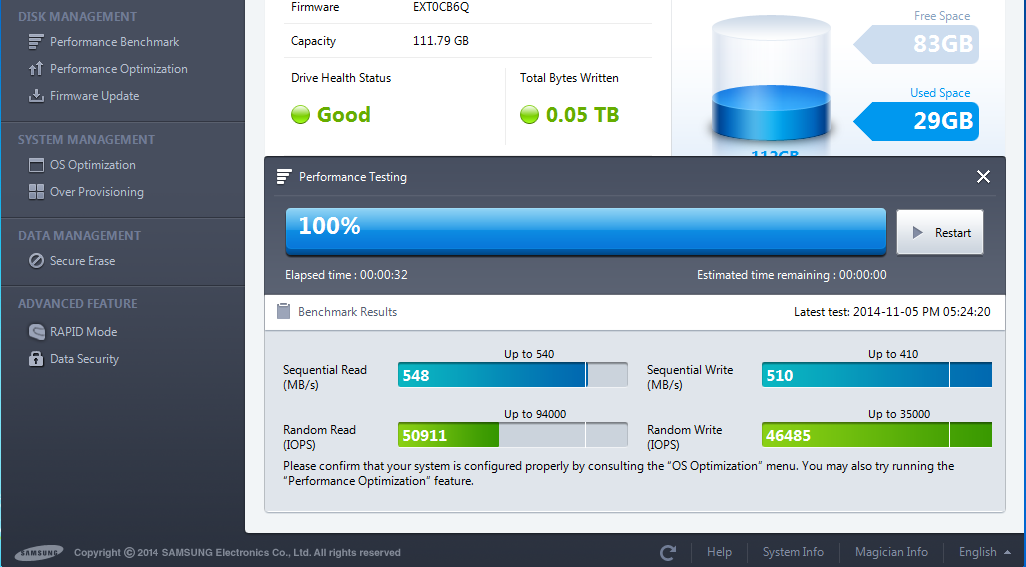
Task: Open Help from the footer
Action: (719, 552)
